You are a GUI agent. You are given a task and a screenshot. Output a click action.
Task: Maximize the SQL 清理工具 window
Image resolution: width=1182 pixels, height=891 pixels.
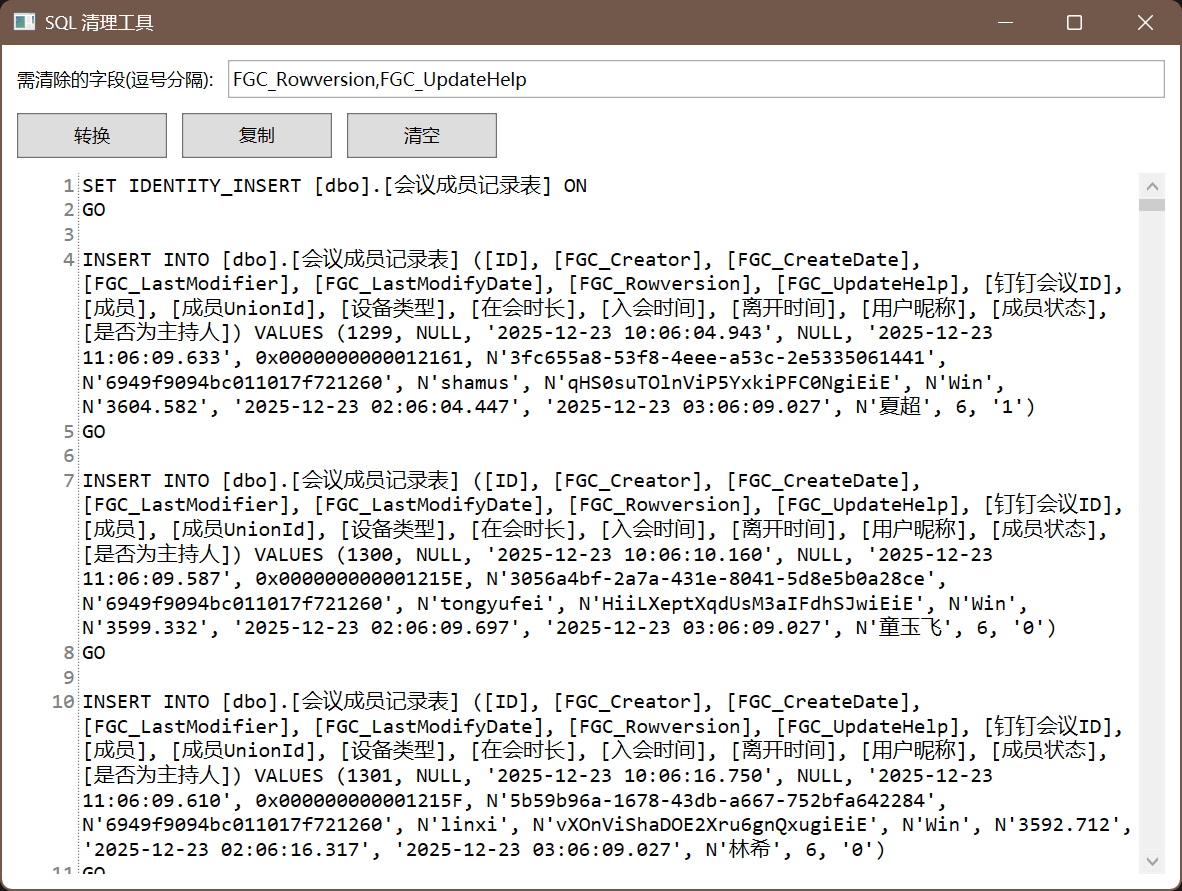(x=1074, y=22)
